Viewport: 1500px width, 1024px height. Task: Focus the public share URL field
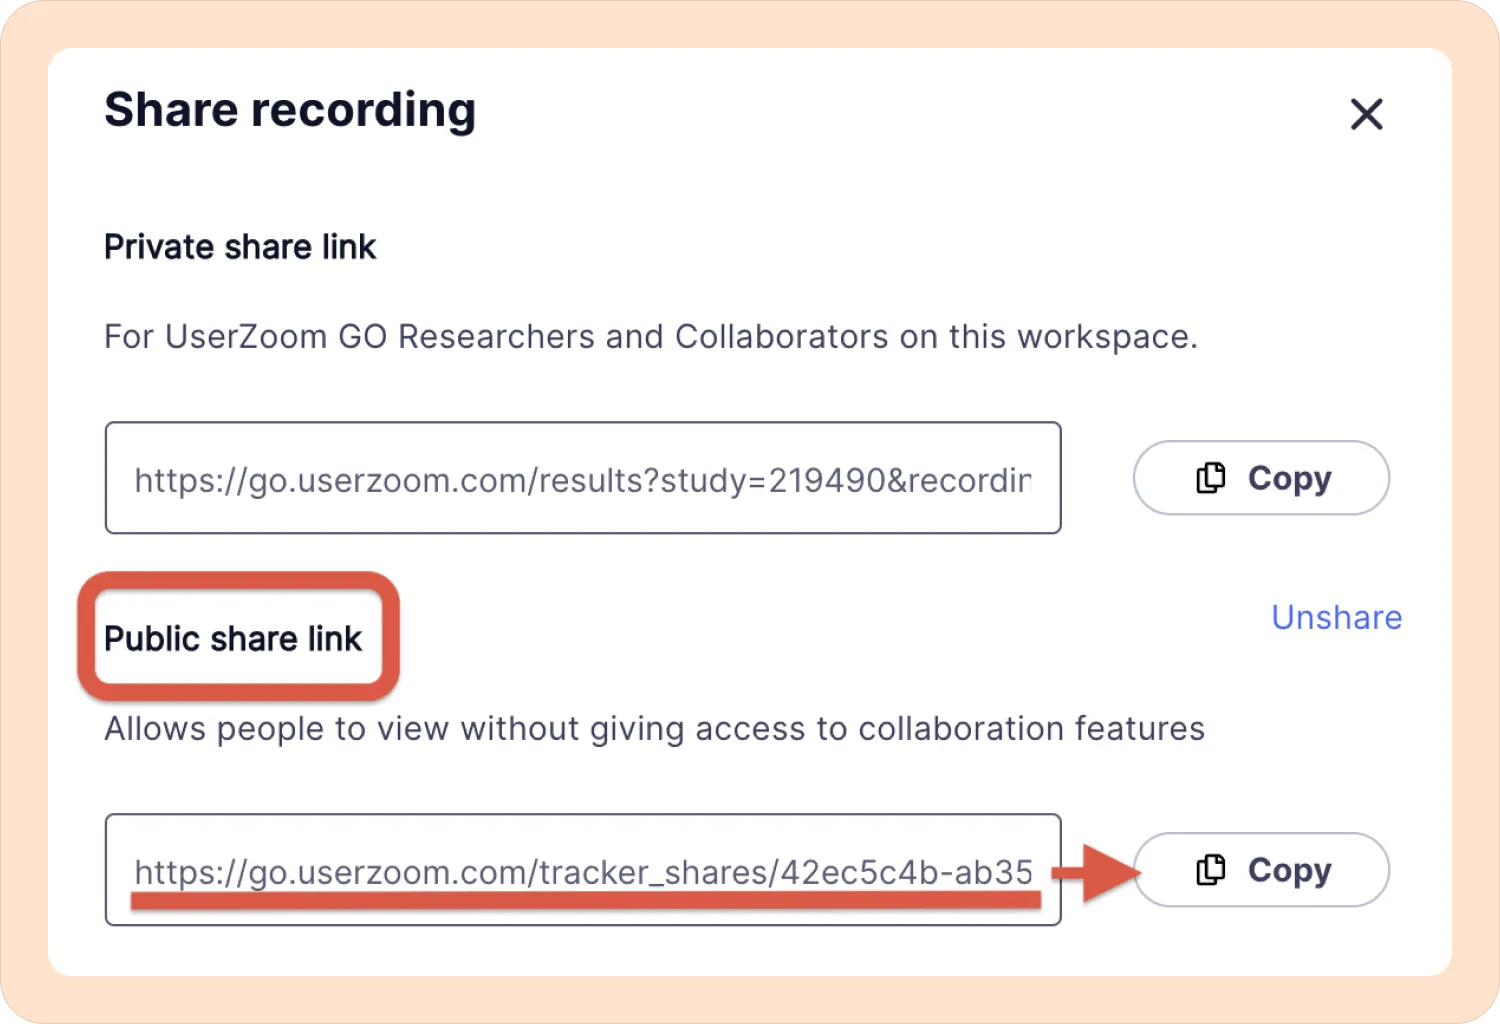[x=583, y=870]
